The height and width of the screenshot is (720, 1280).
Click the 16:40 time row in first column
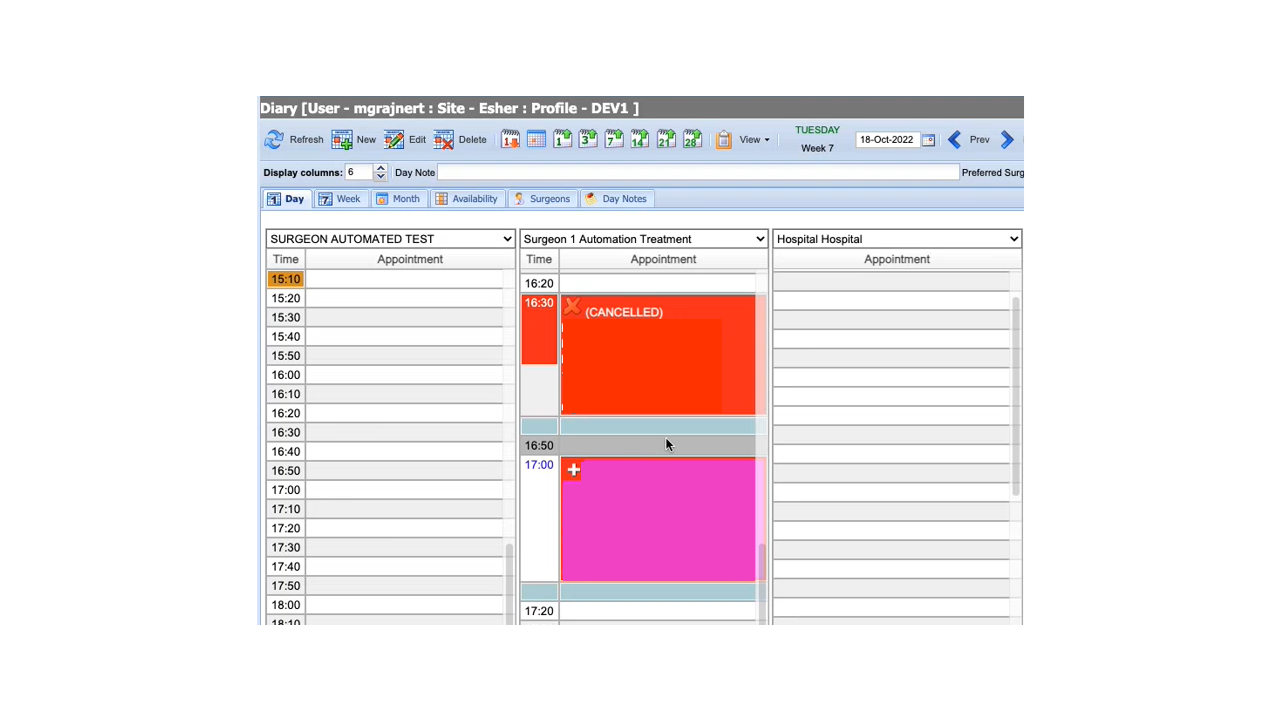(385, 451)
